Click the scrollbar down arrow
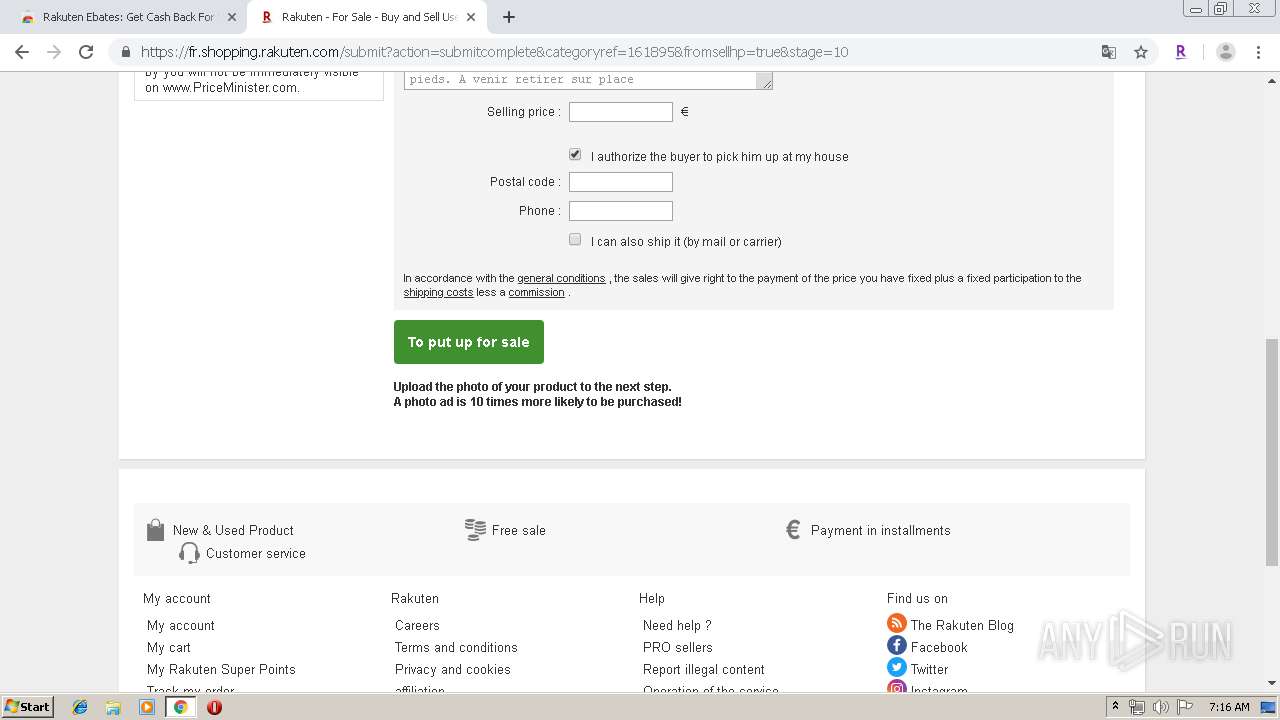This screenshot has height=720, width=1280. pos(1272,683)
